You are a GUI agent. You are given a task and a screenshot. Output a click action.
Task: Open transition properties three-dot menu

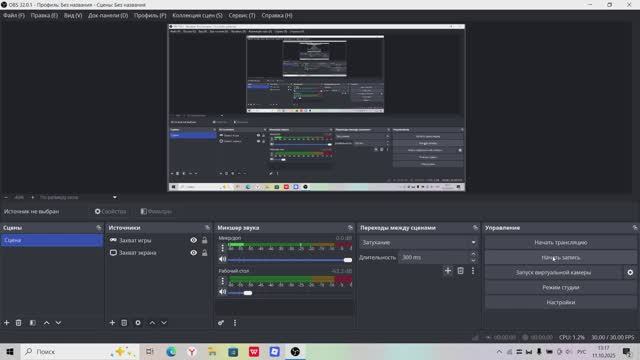pos(473,270)
